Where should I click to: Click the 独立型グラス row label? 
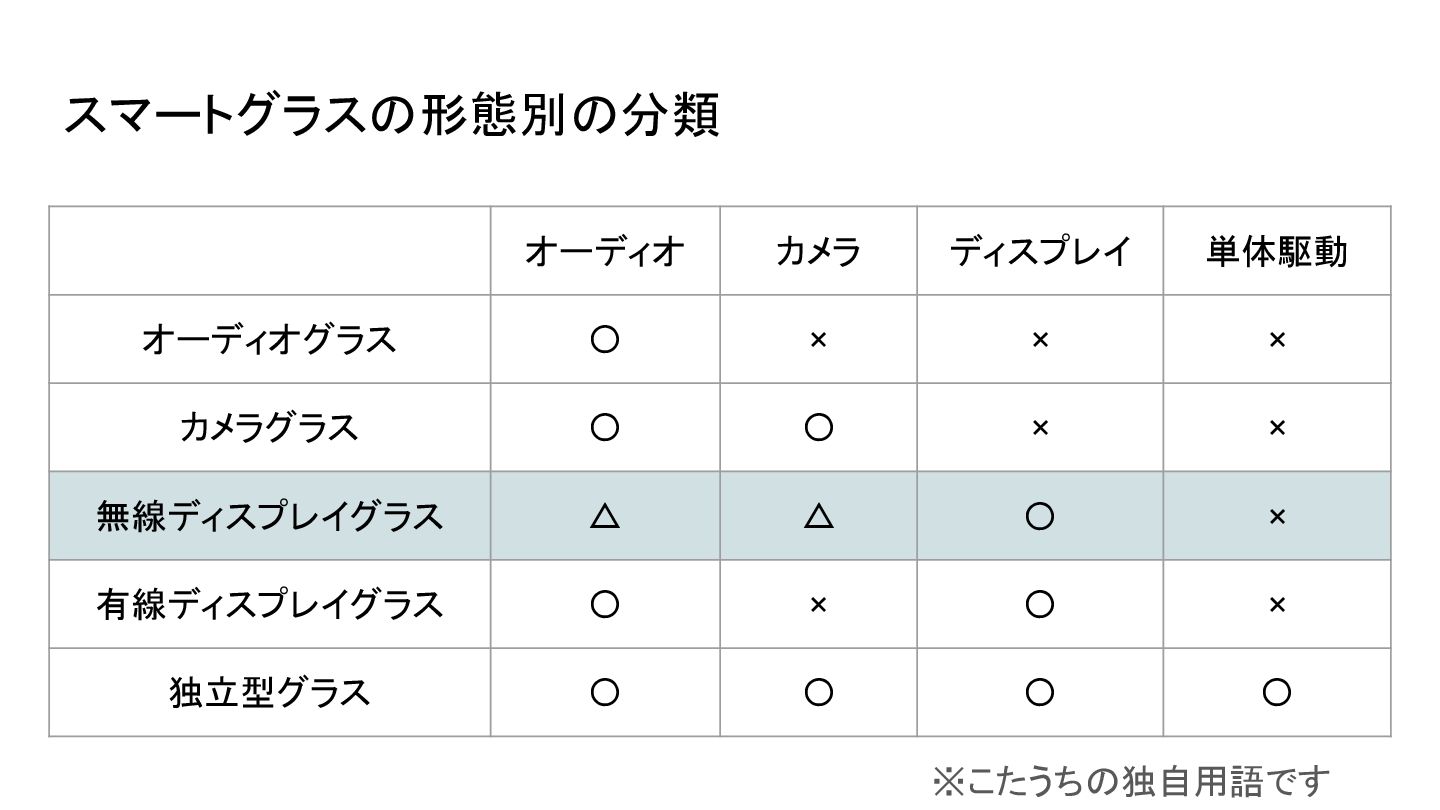pyautogui.click(x=269, y=692)
